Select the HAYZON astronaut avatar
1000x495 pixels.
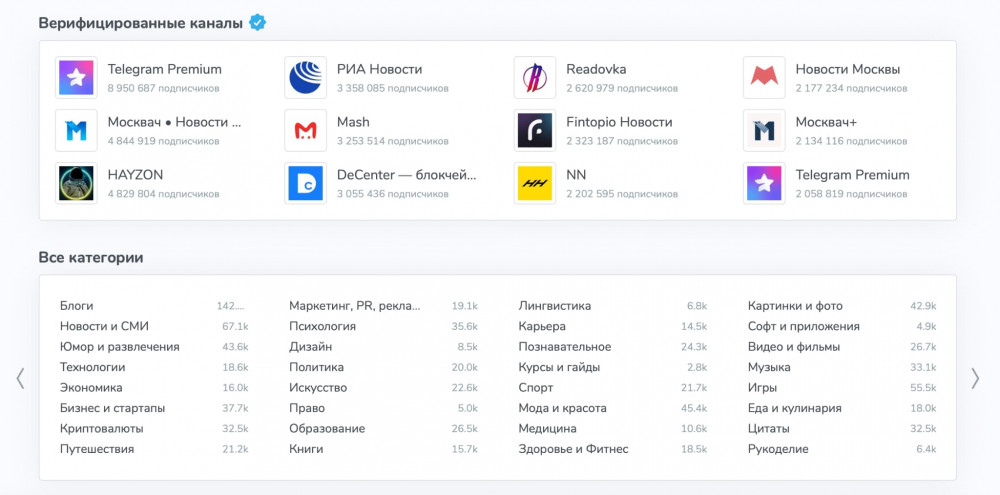[76, 183]
